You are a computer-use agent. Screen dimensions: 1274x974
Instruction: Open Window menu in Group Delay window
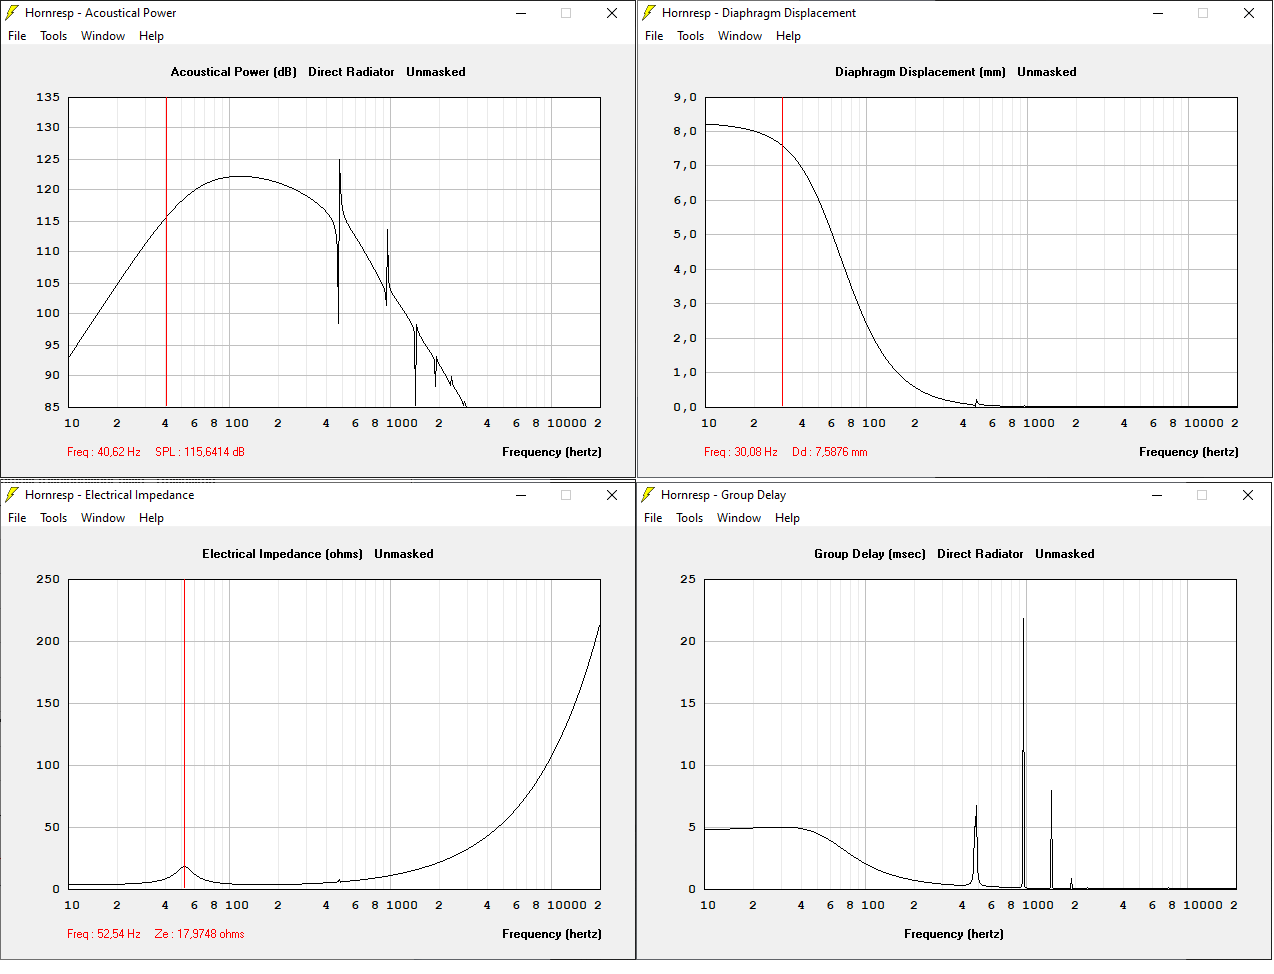(738, 518)
